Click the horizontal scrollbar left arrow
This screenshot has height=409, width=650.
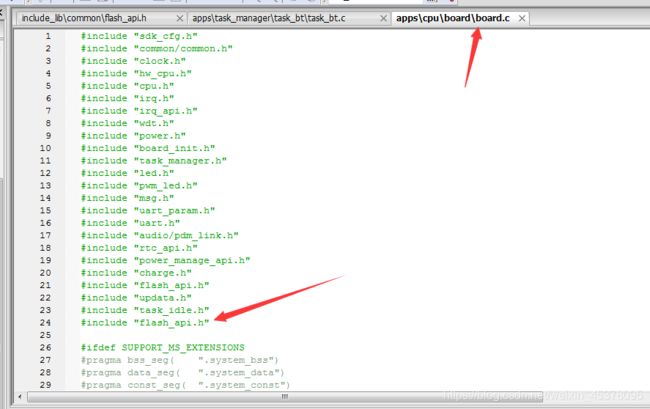[19, 397]
